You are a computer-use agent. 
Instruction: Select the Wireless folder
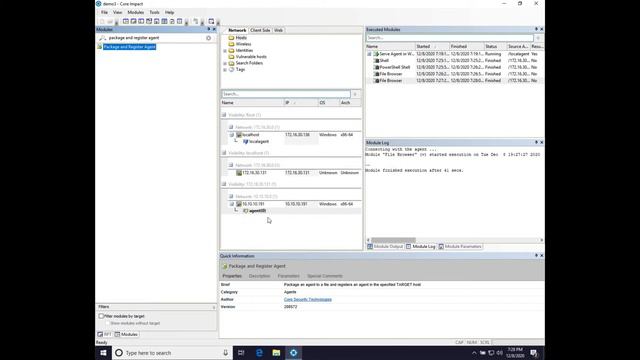tap(243, 44)
